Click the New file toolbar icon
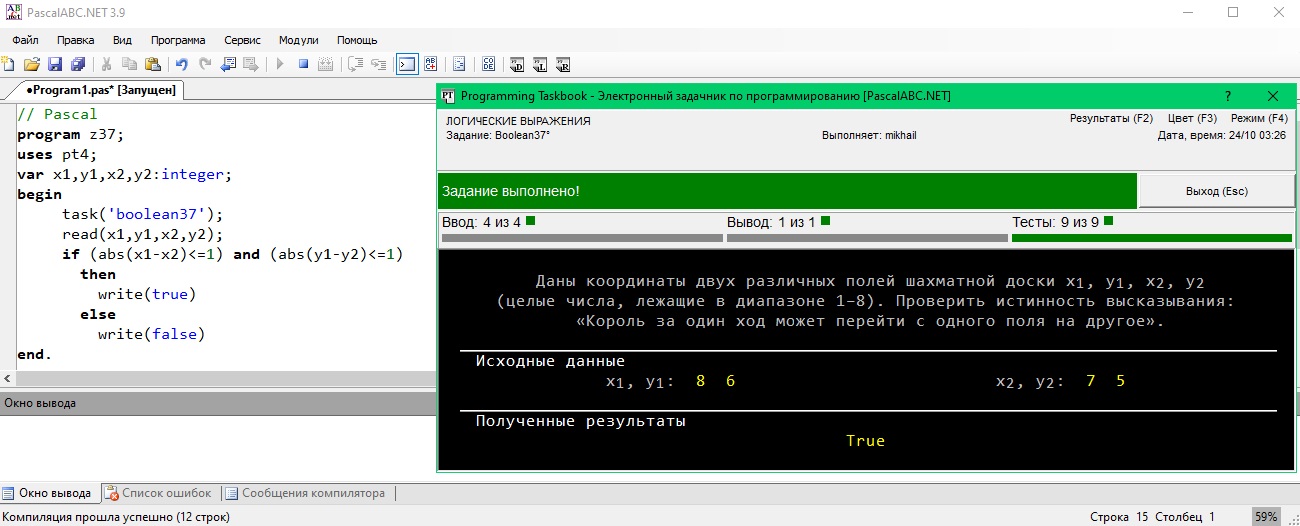Screen dimensions: 1300x526 [9, 64]
